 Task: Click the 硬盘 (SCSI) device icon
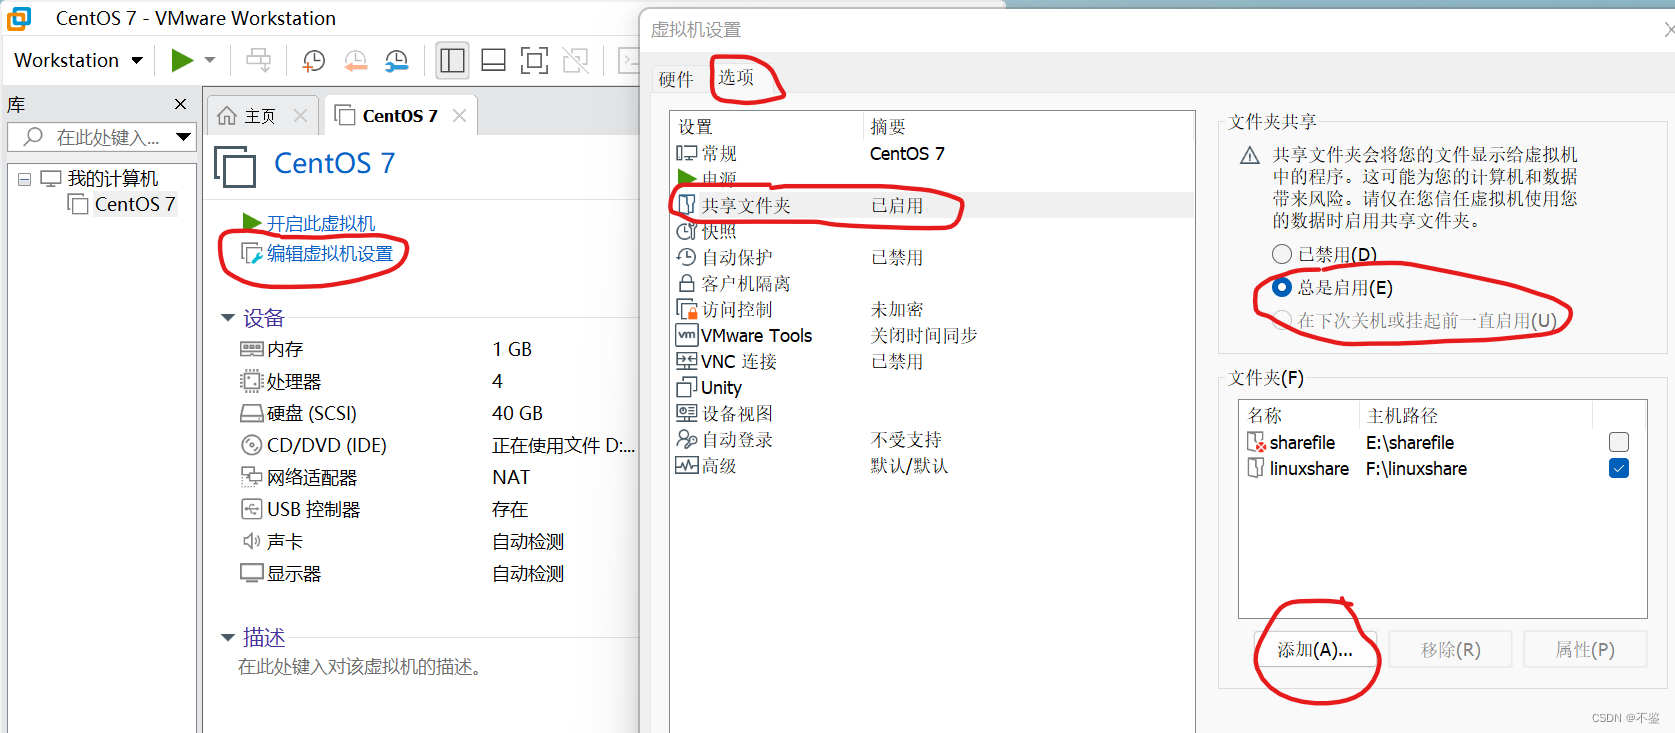point(251,413)
